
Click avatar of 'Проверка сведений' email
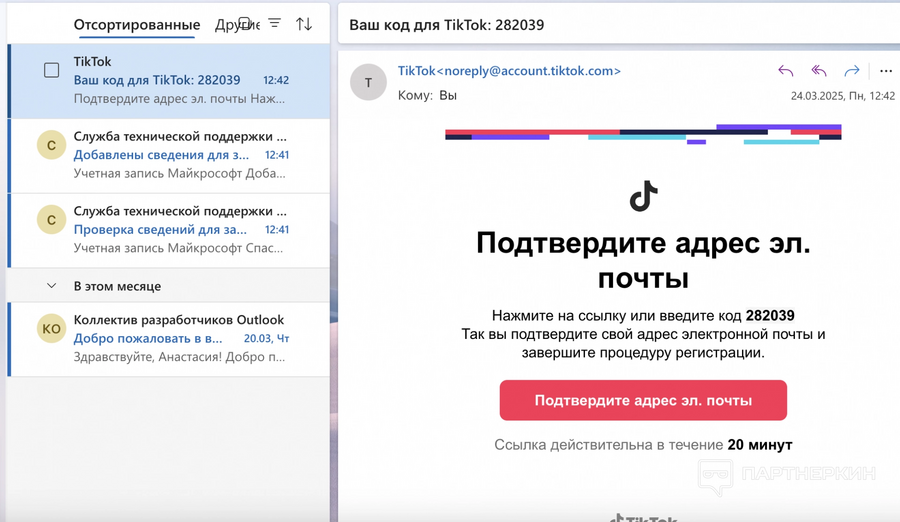pos(51,220)
